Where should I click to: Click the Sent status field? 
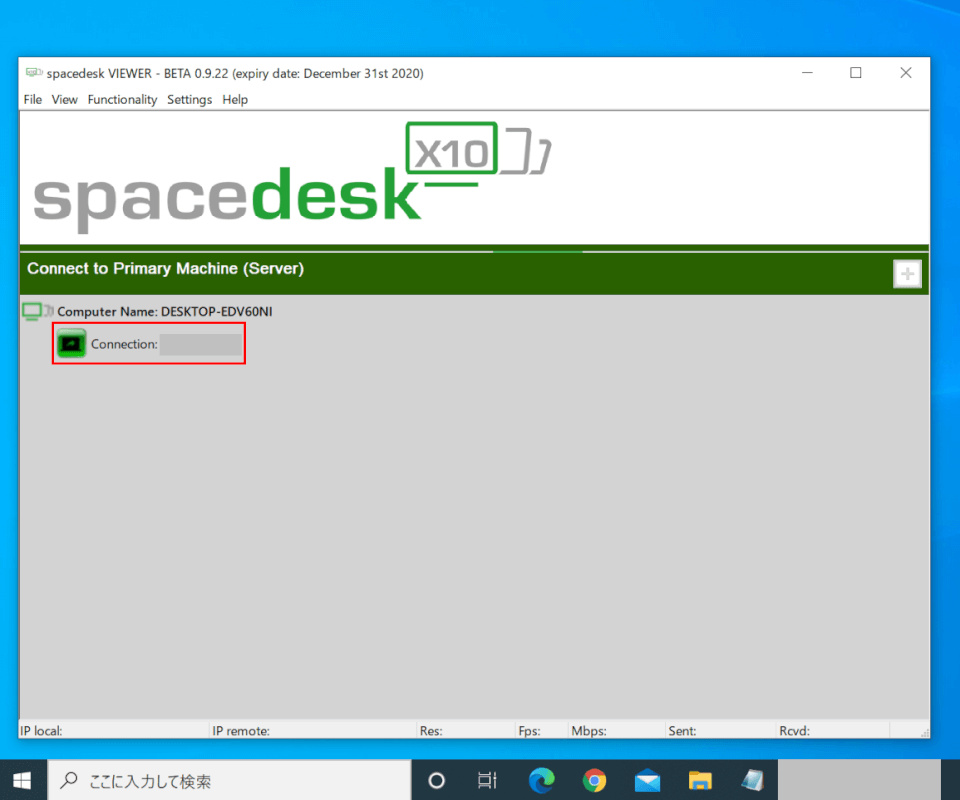click(721, 730)
